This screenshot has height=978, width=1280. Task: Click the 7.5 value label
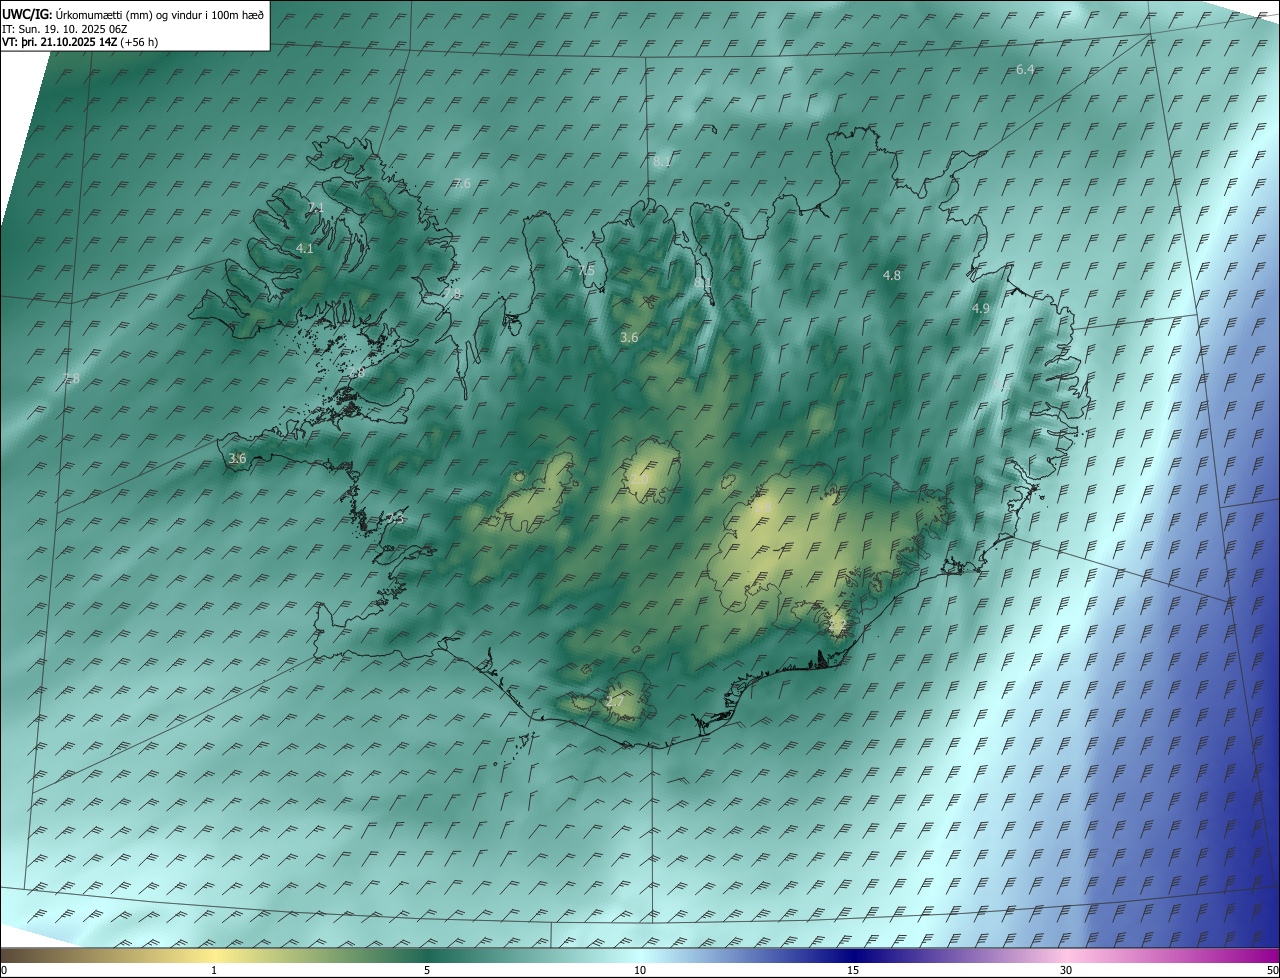(x=586, y=271)
